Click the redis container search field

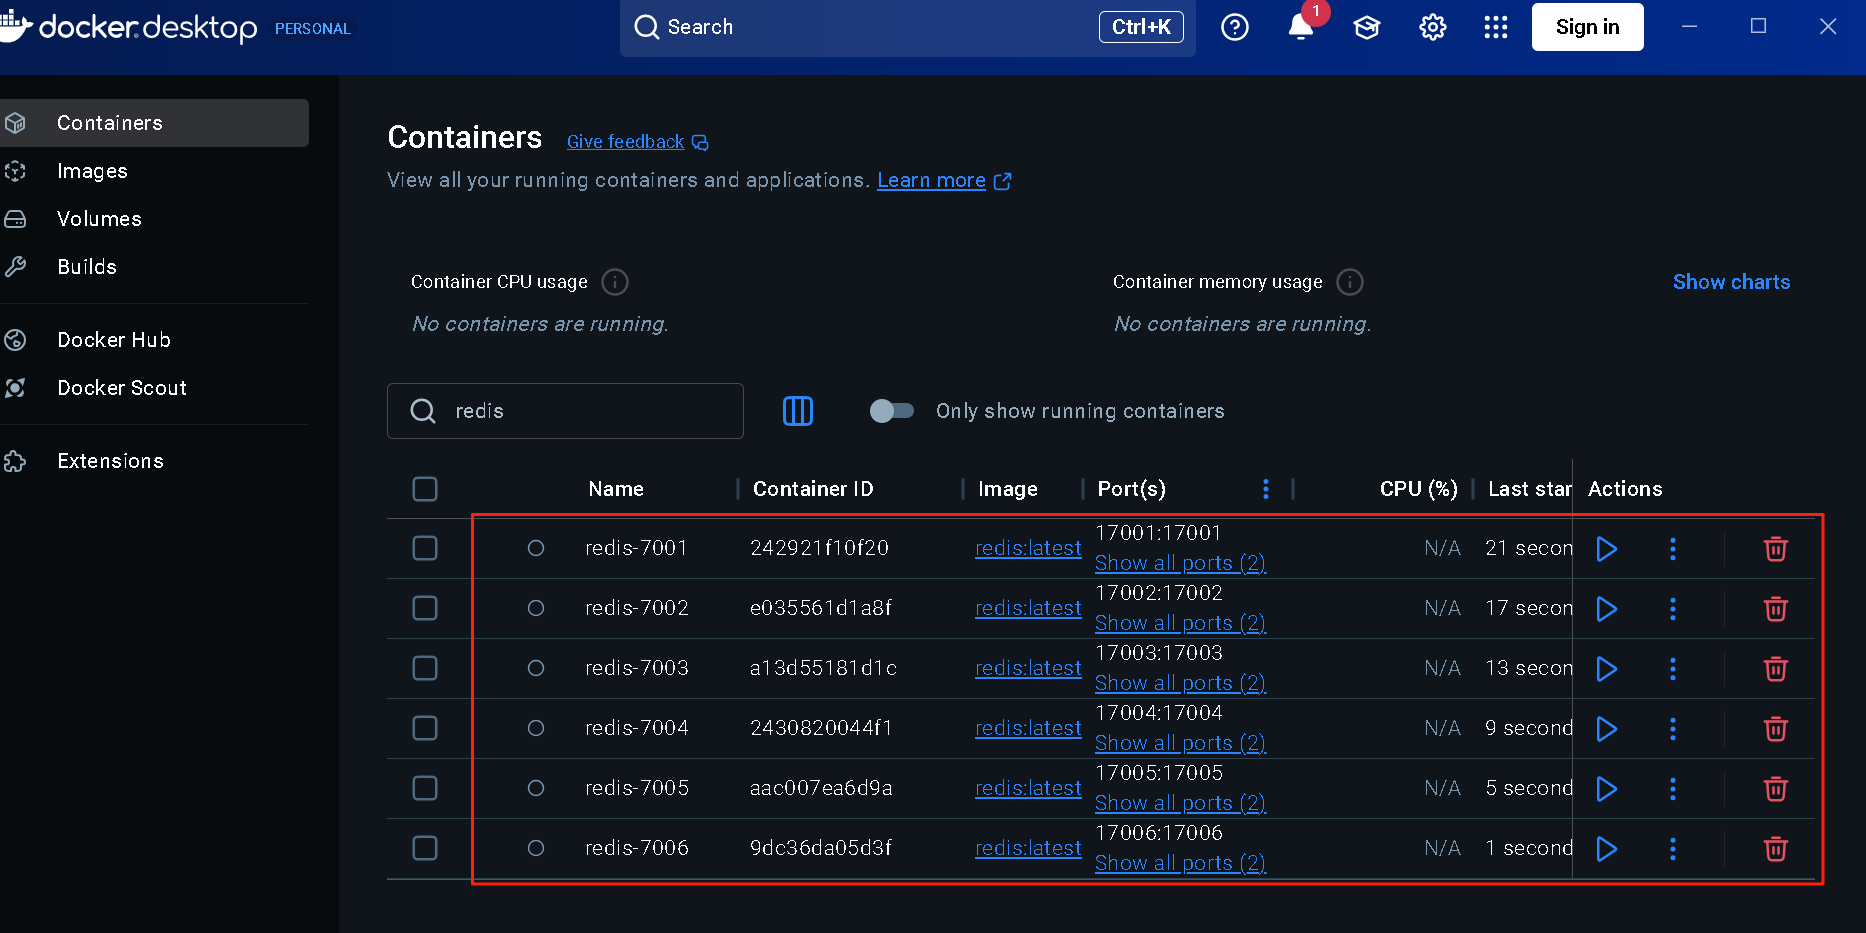pos(565,411)
